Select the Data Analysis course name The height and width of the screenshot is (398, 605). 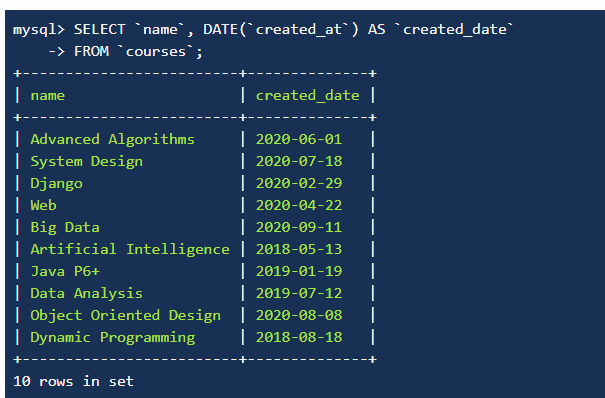(86, 293)
